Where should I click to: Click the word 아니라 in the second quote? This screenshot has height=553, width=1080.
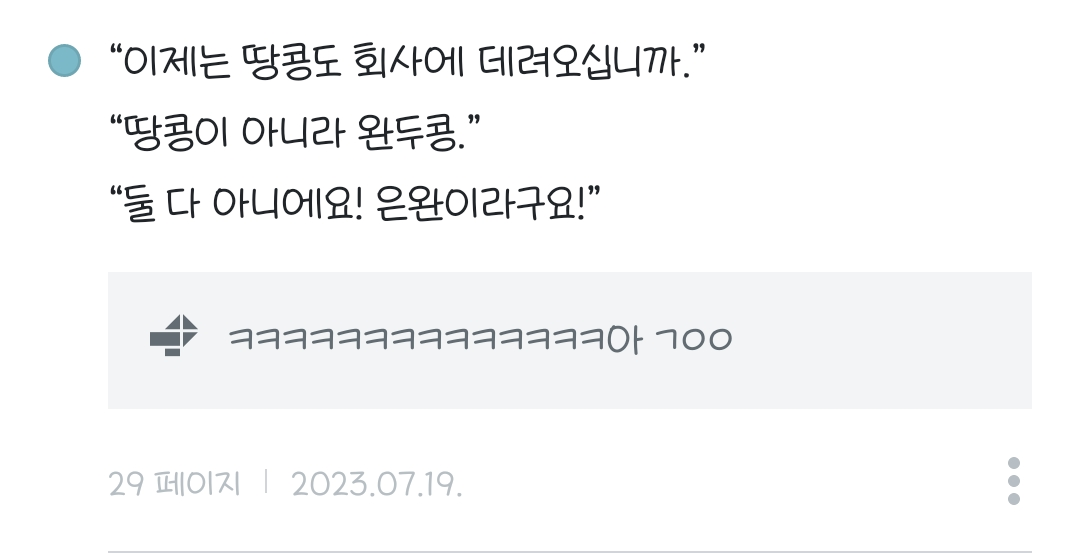pyautogui.click(x=292, y=132)
